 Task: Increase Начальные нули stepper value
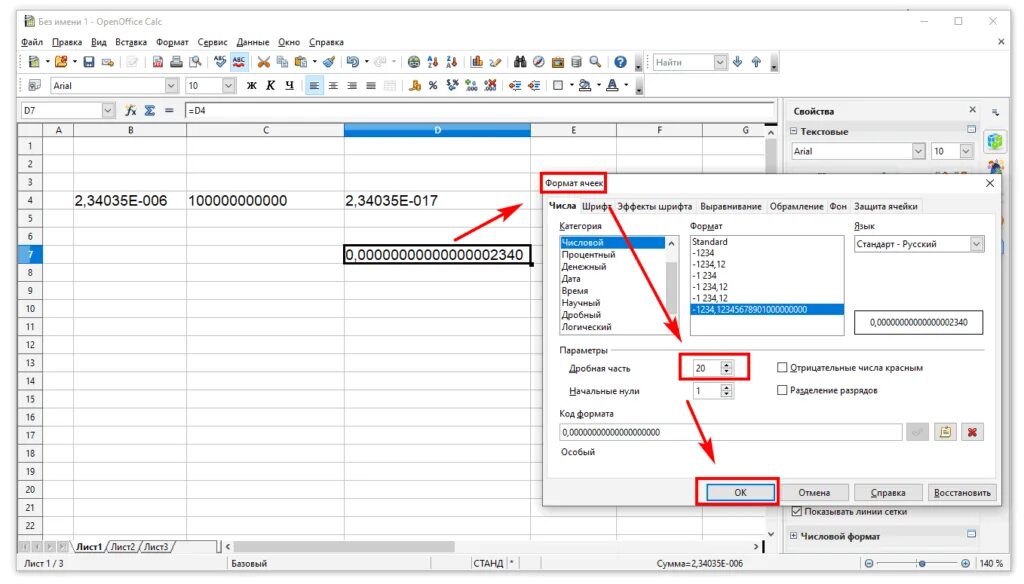(x=726, y=387)
